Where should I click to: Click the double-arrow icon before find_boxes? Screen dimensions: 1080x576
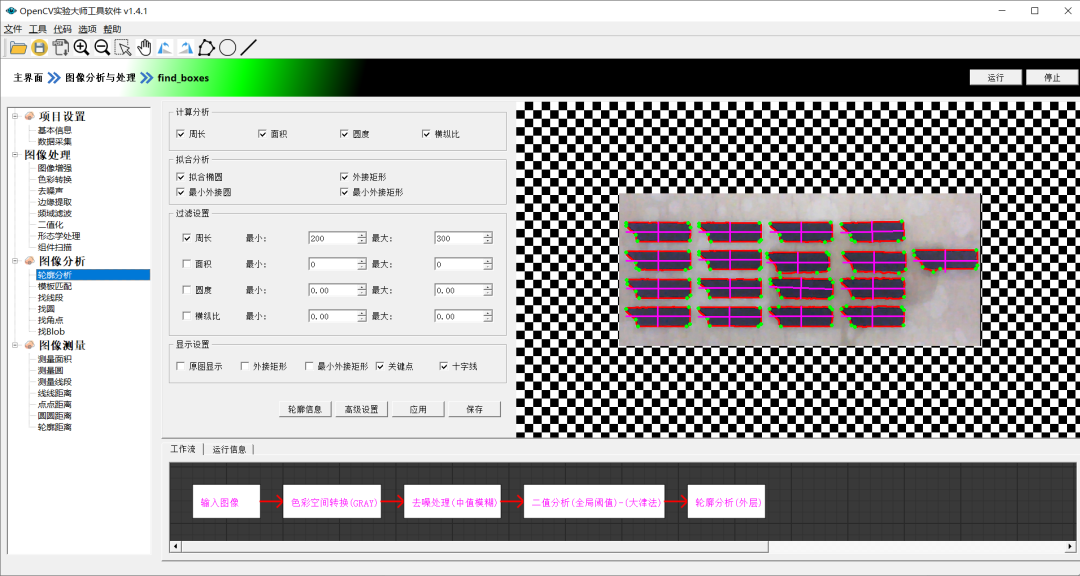click(147, 78)
